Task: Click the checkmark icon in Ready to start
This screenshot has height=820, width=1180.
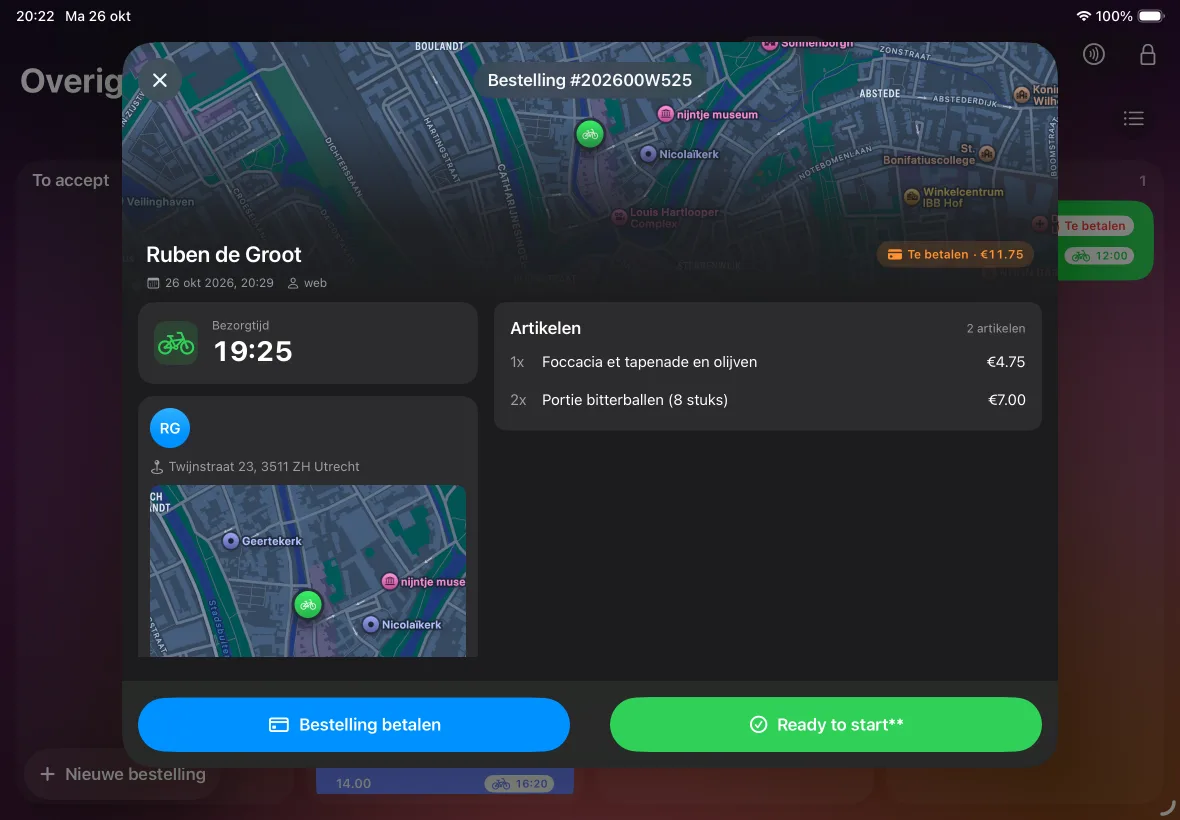Action: click(x=759, y=724)
